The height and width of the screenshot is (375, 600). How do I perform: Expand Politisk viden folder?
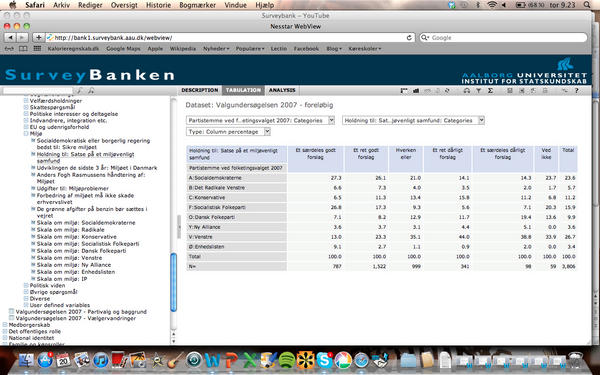[26, 285]
